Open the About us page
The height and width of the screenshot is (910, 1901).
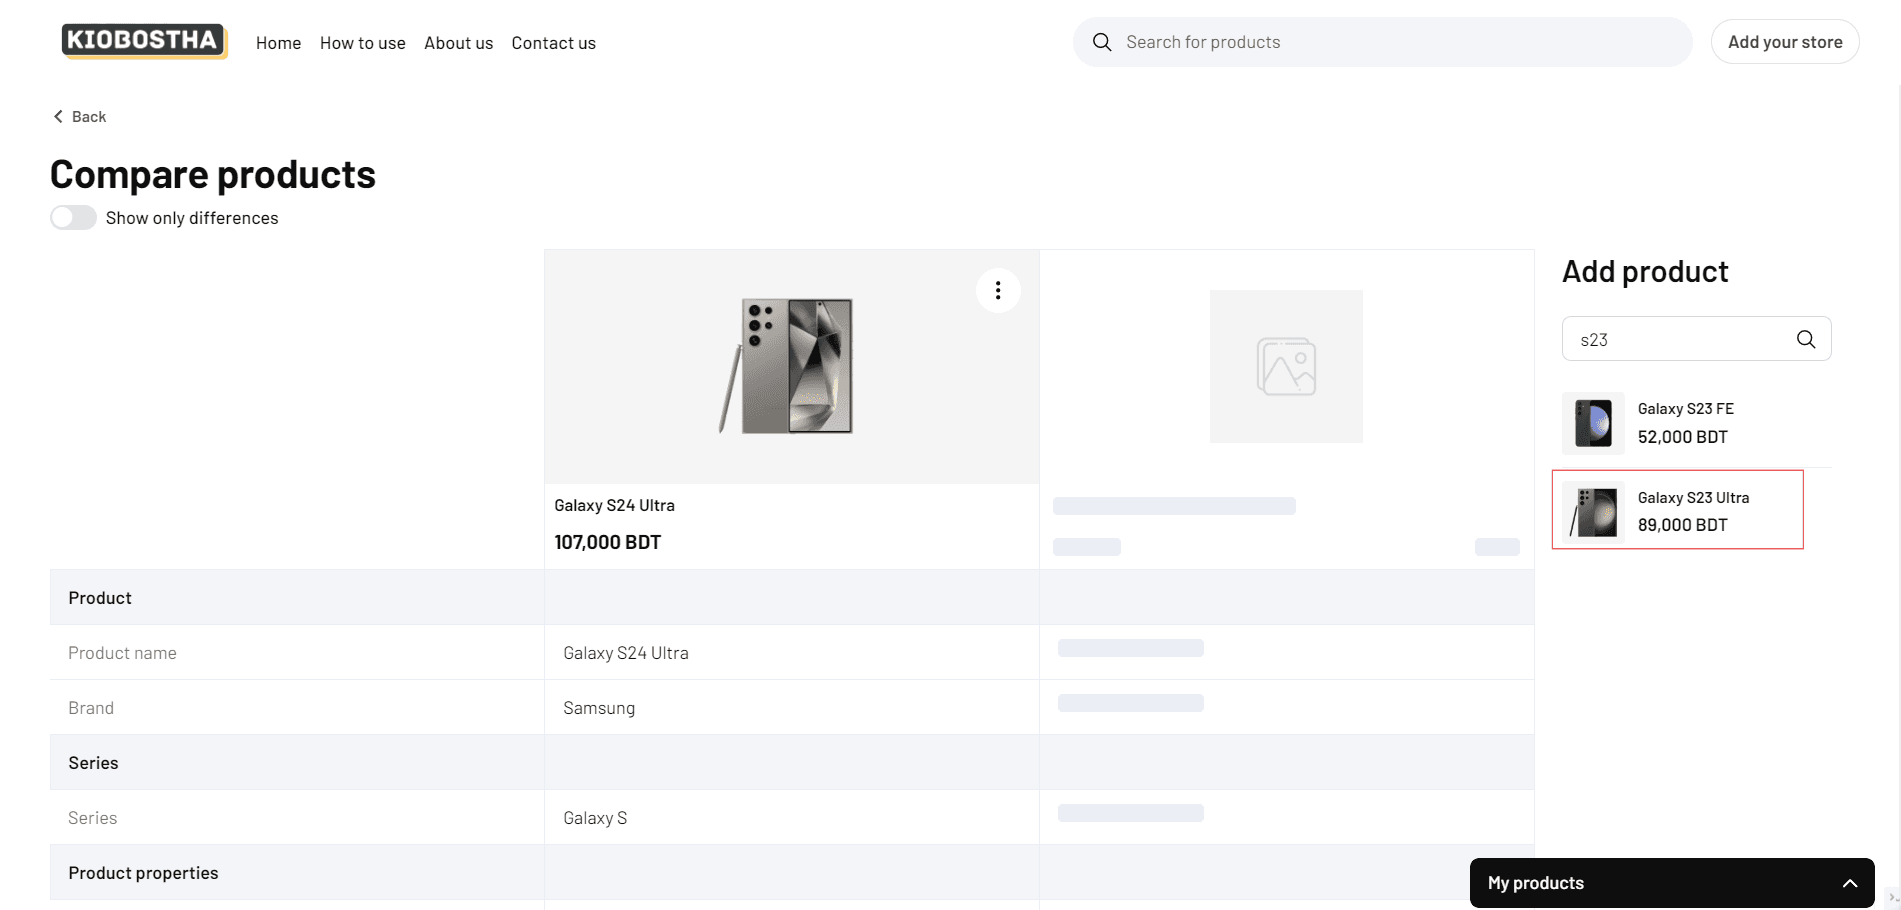click(458, 43)
